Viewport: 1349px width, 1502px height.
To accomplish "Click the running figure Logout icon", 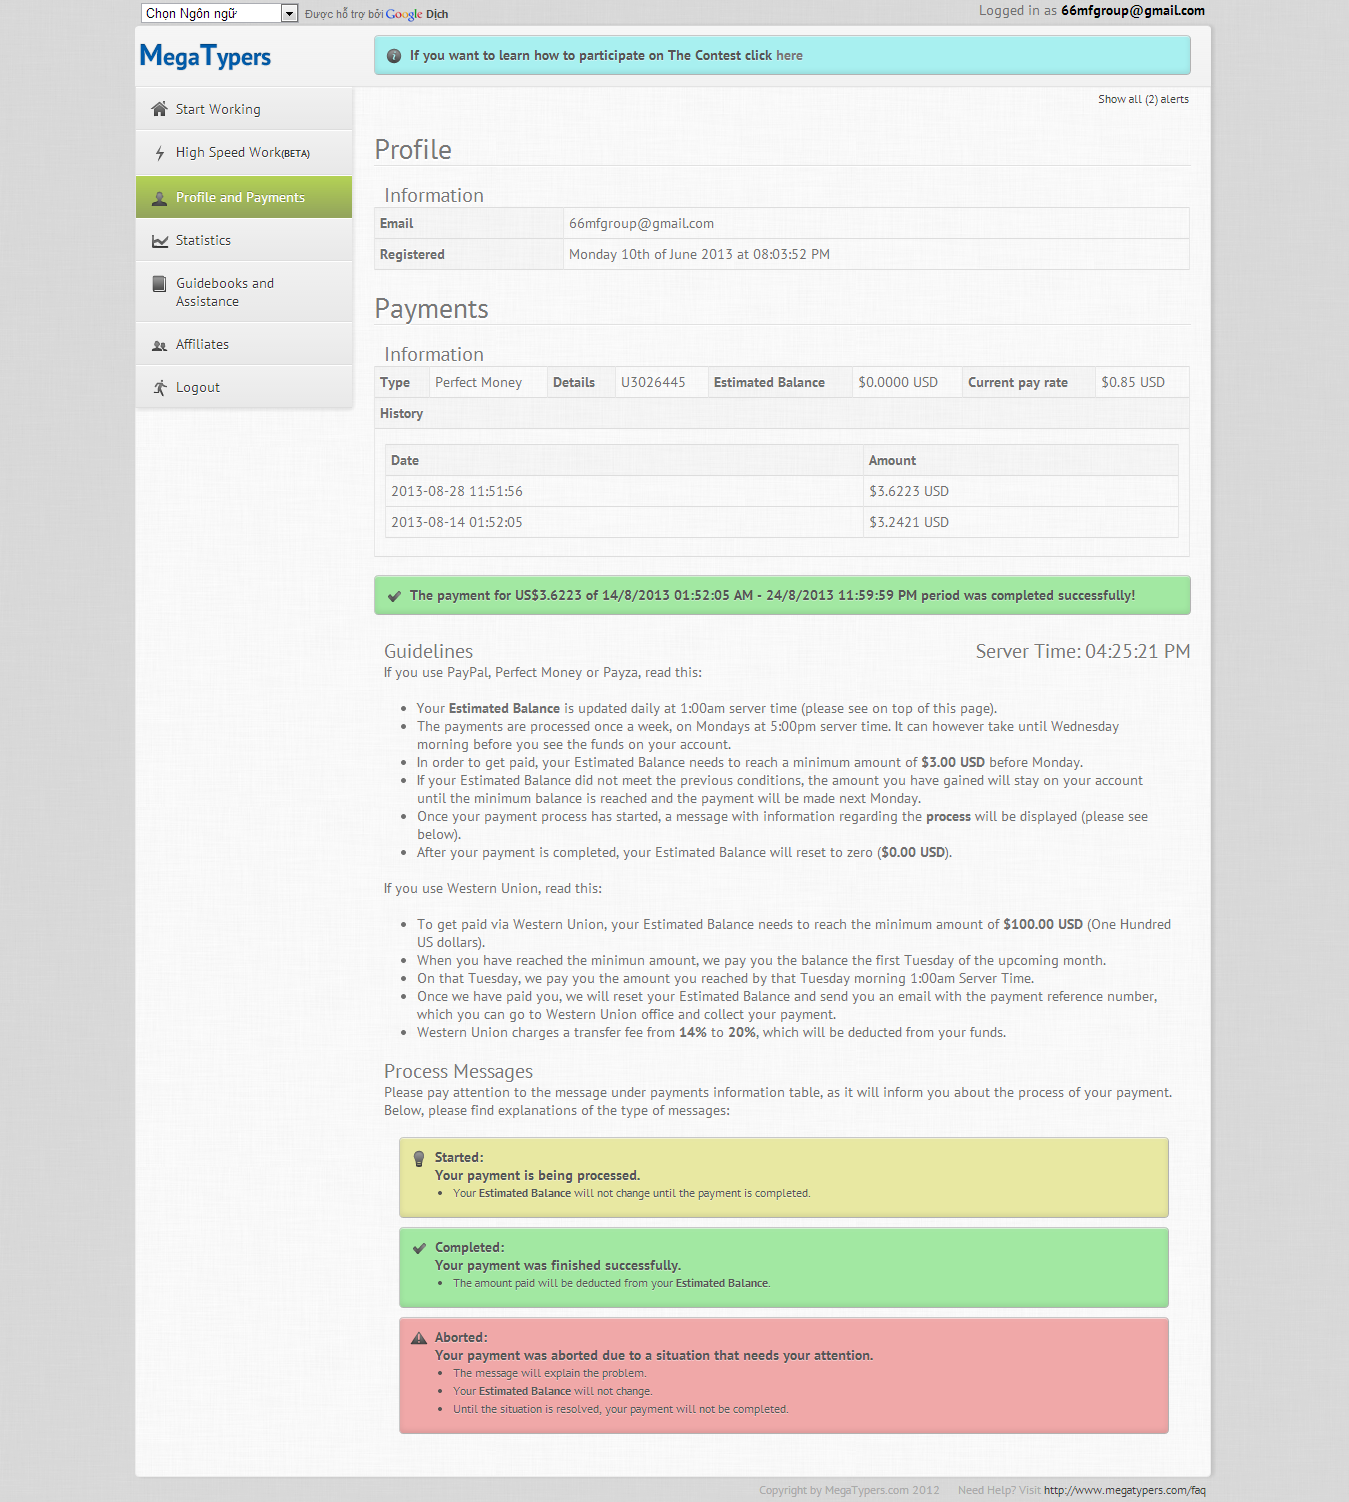I will (x=159, y=388).
